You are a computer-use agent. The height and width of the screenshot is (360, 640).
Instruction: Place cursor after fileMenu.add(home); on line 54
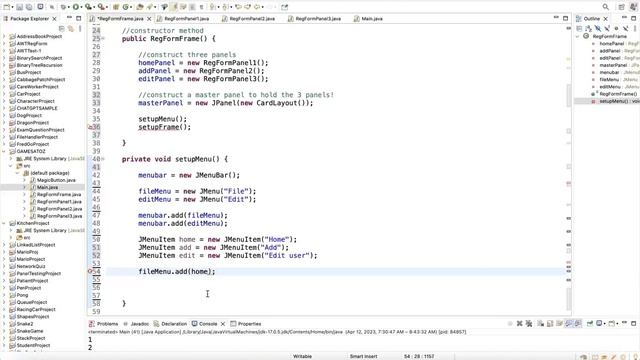pos(216,271)
